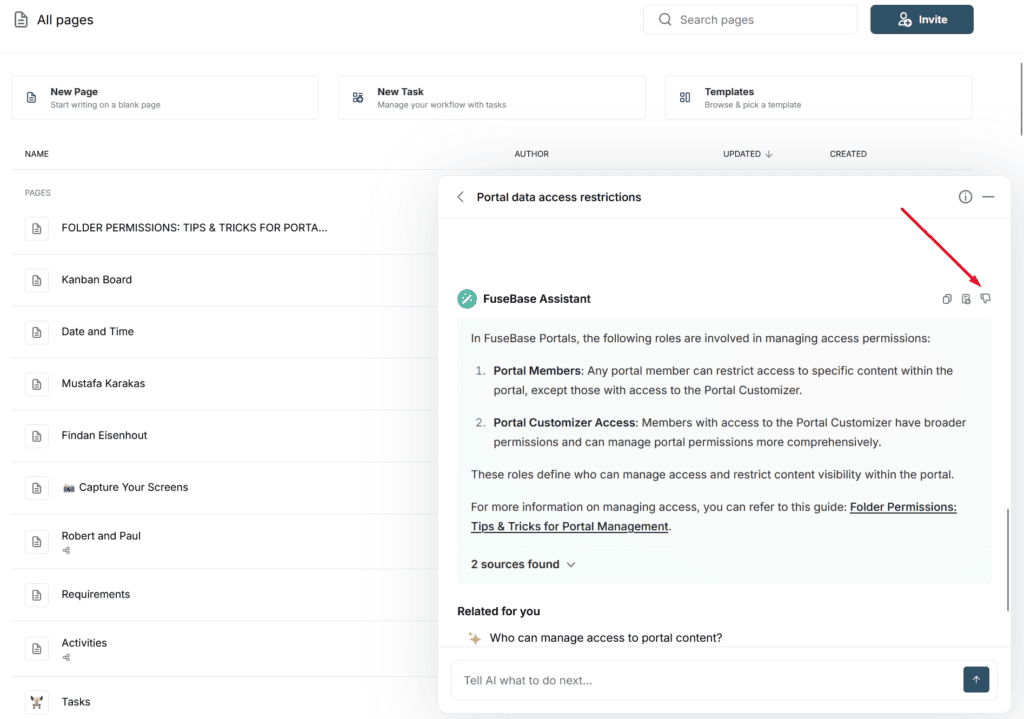
Task: Click the New Page document icon
Action: click(31, 97)
